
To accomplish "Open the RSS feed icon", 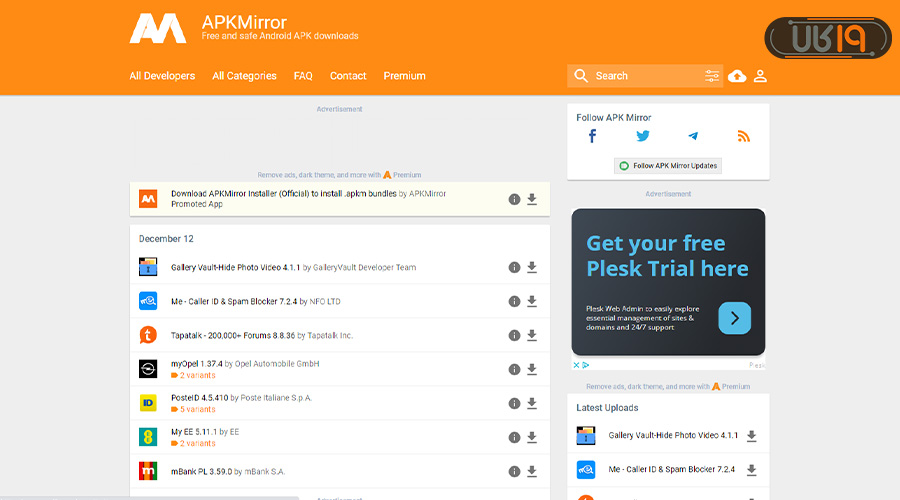I will click(x=743, y=137).
